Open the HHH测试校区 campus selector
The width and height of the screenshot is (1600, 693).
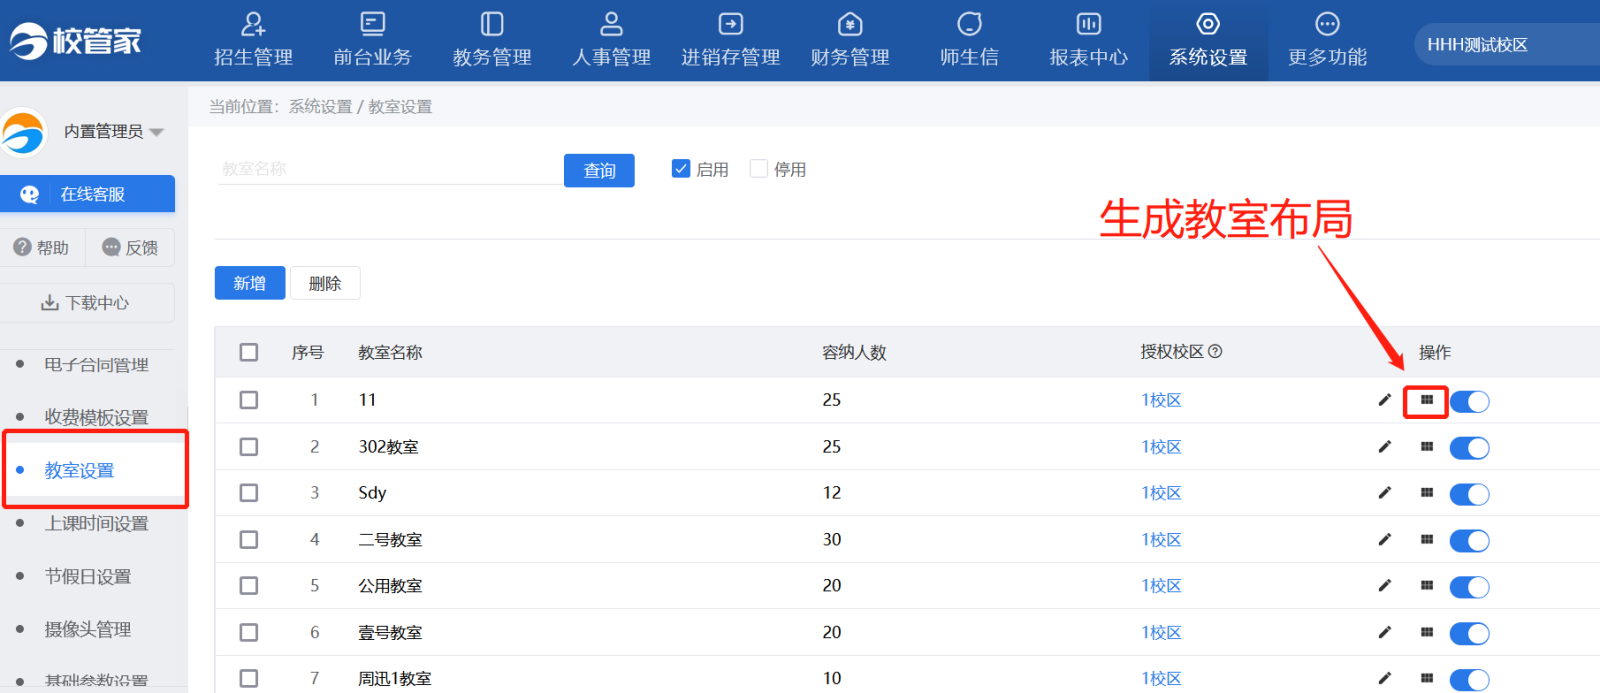(x=1507, y=45)
